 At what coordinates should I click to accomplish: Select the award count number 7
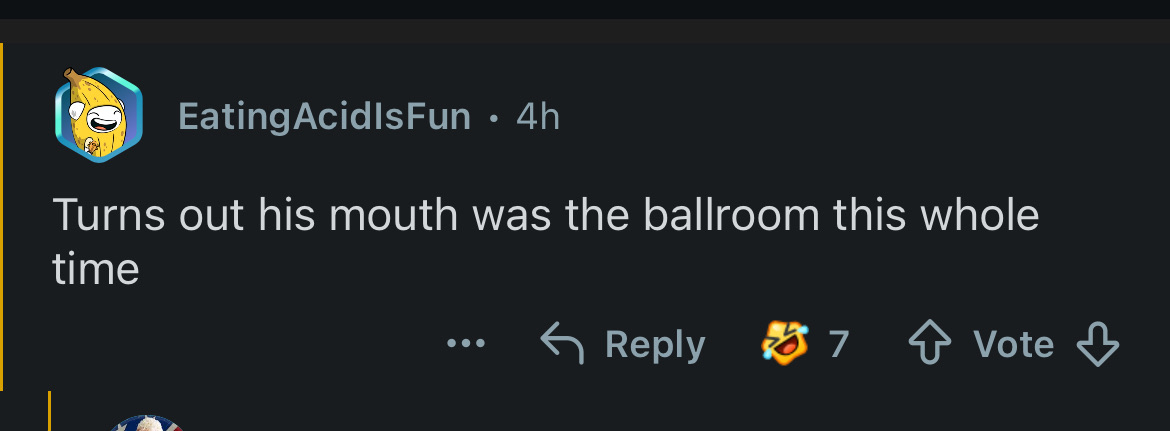(839, 344)
